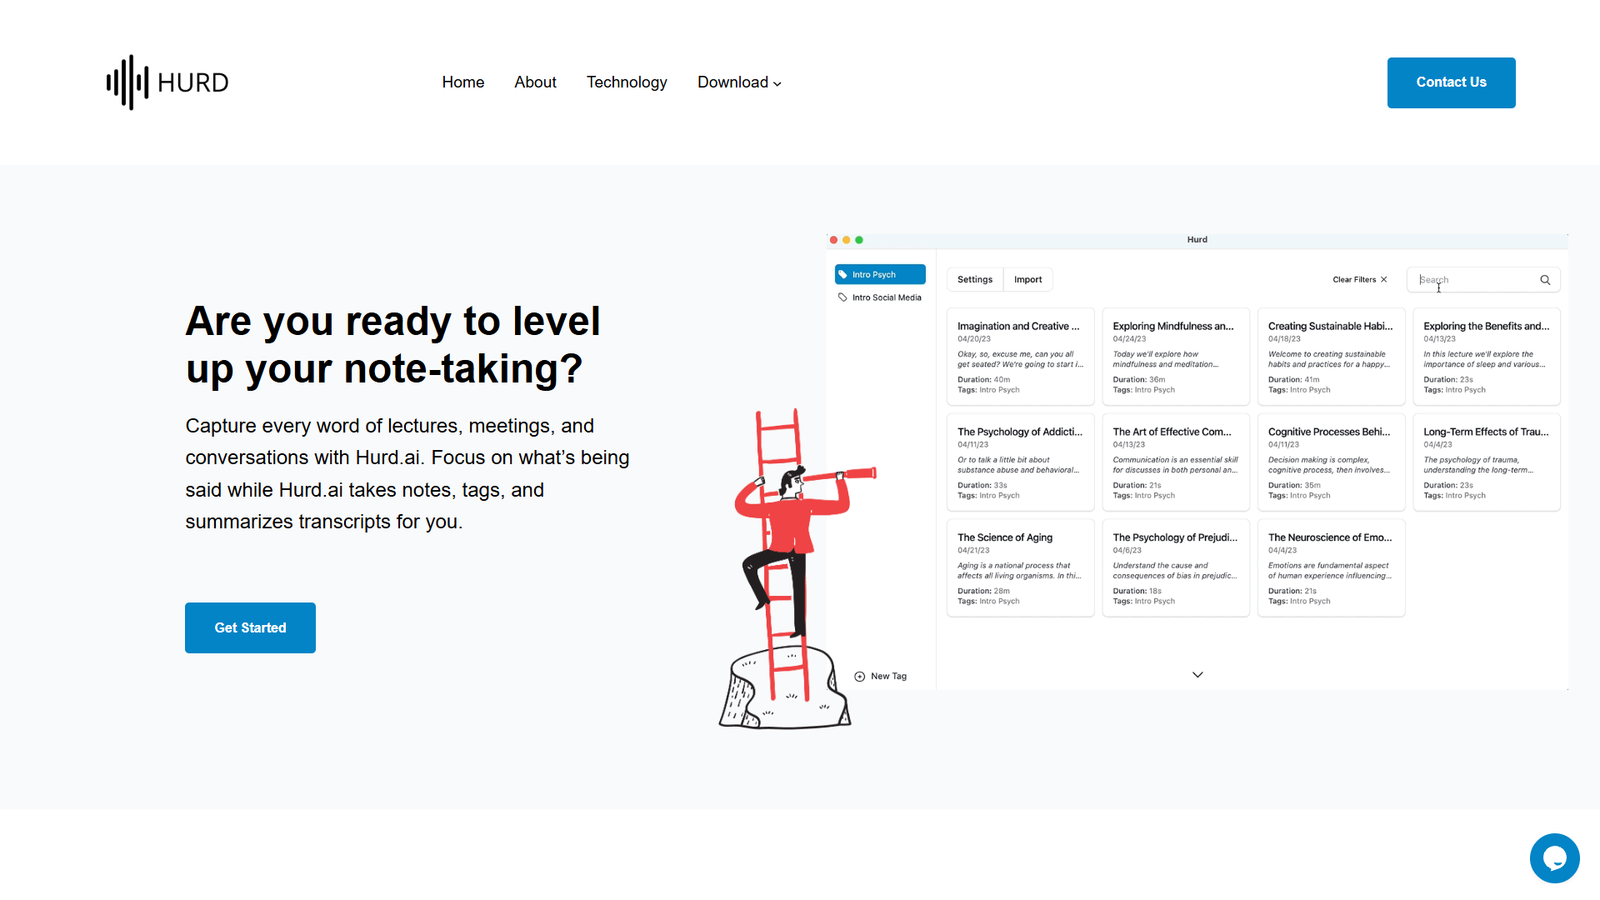
Task: Click the magnifier icon in the search box
Action: pos(1545,280)
